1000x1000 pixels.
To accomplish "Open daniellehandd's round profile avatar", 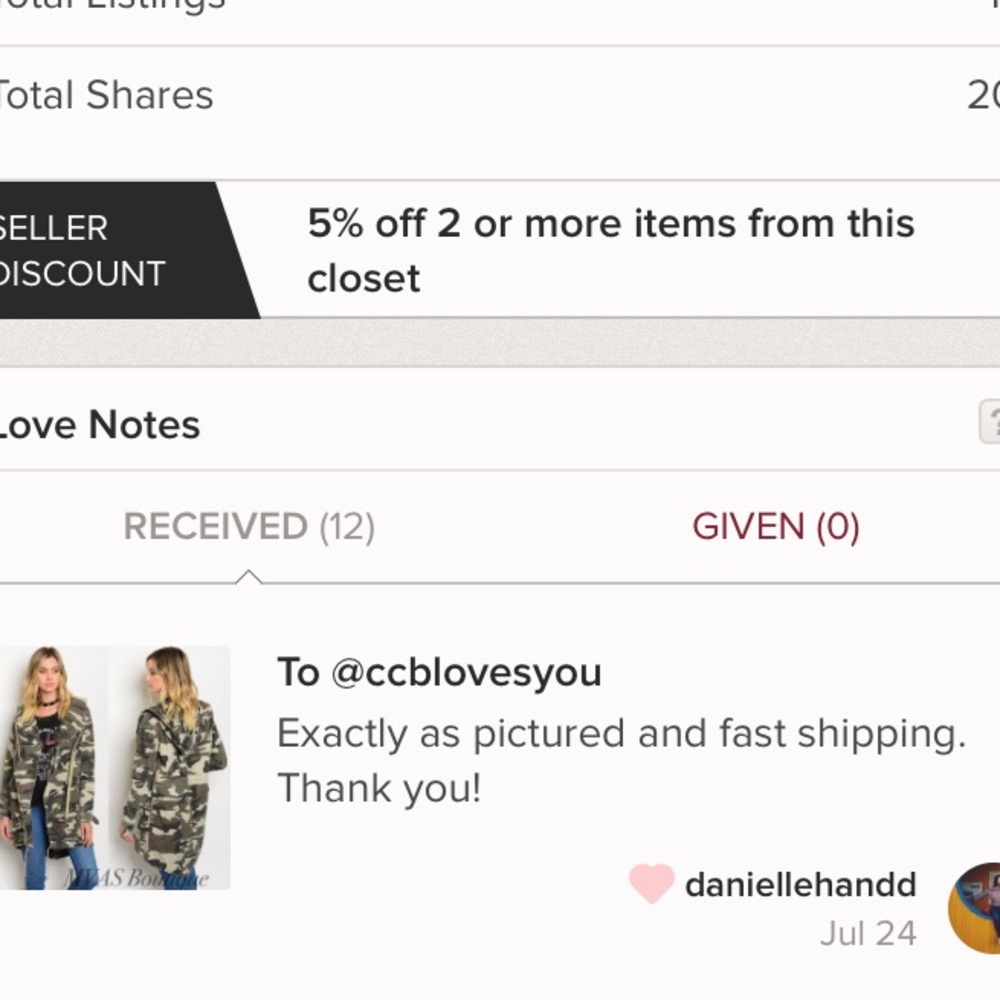I will coord(975,908).
